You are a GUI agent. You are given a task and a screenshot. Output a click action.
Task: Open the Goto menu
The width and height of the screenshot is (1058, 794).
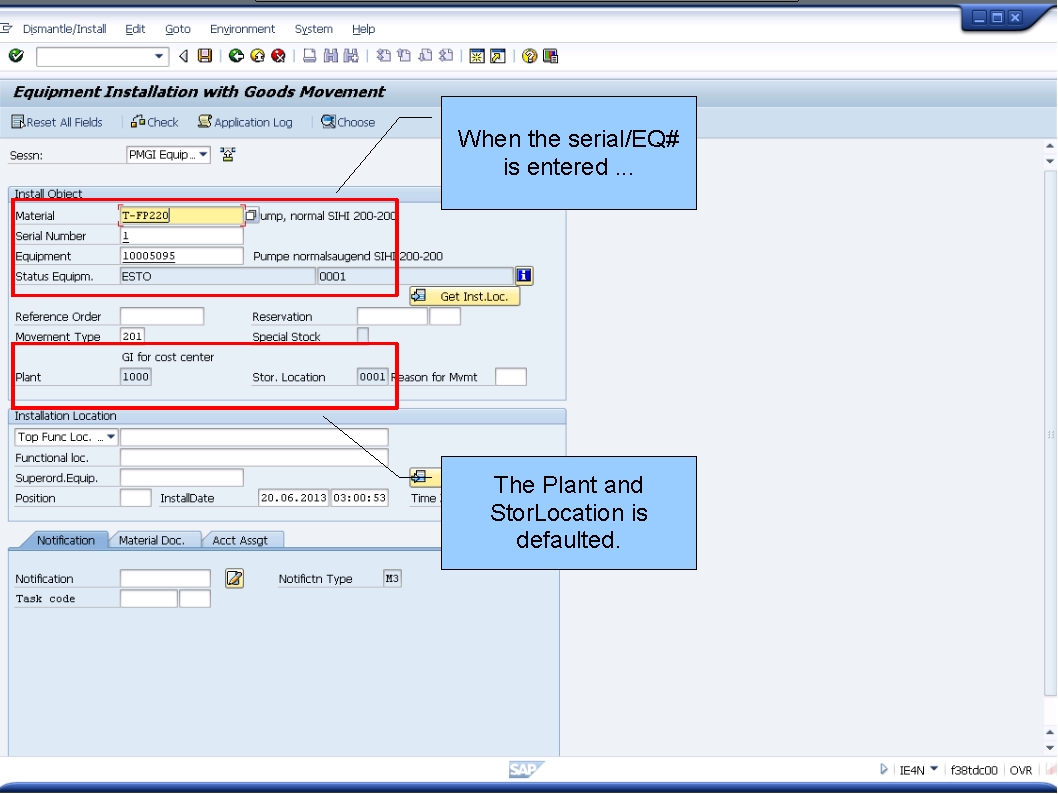click(x=177, y=28)
